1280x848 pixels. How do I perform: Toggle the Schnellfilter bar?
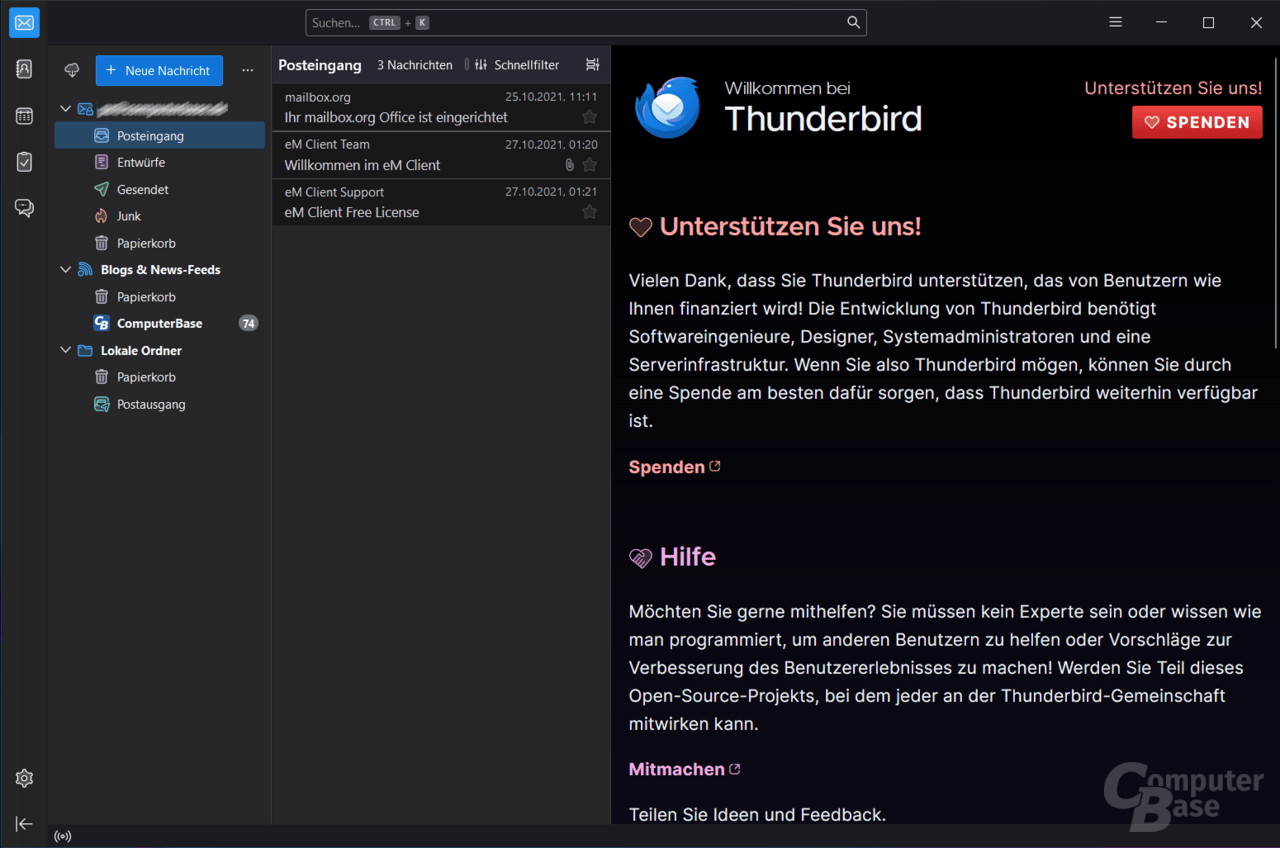(516, 65)
